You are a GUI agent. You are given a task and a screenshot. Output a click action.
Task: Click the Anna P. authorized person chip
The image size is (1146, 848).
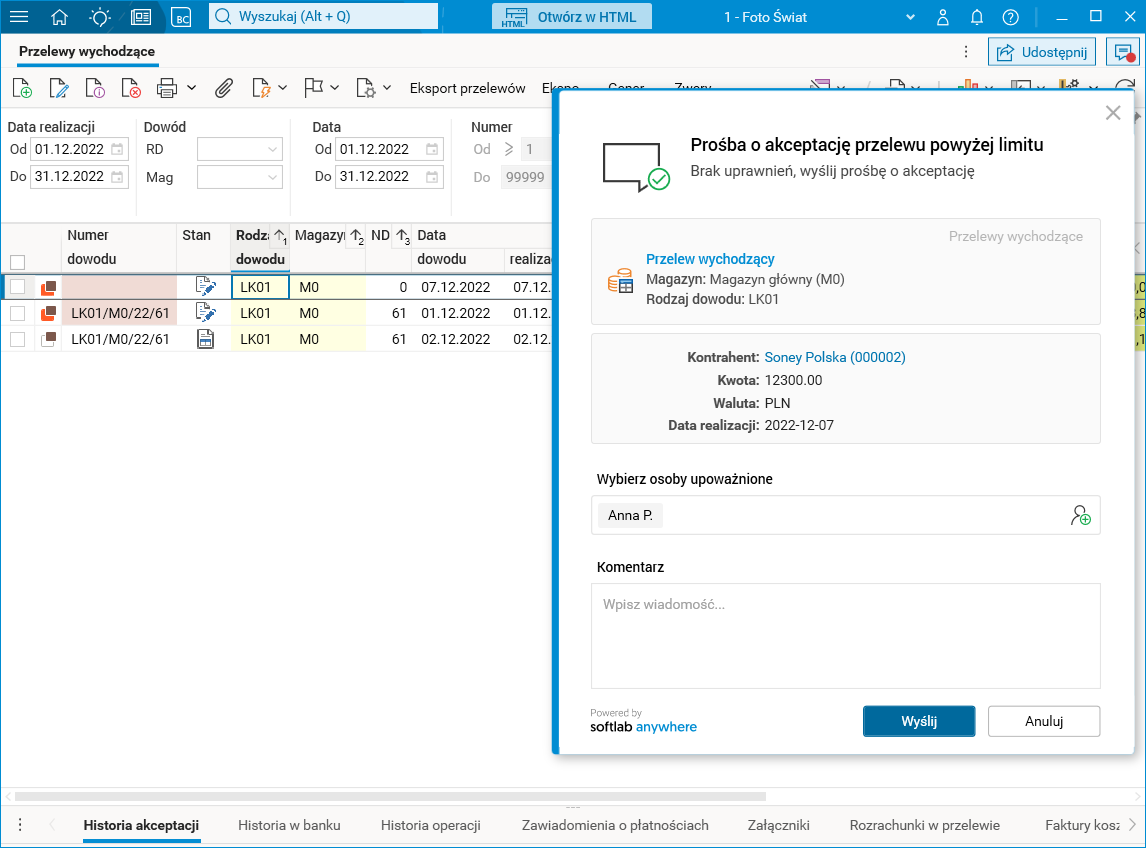coord(630,515)
